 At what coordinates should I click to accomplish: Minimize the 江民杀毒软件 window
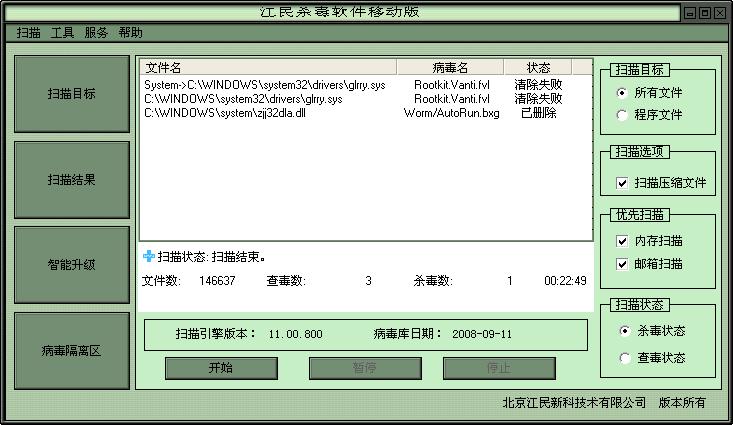point(690,13)
